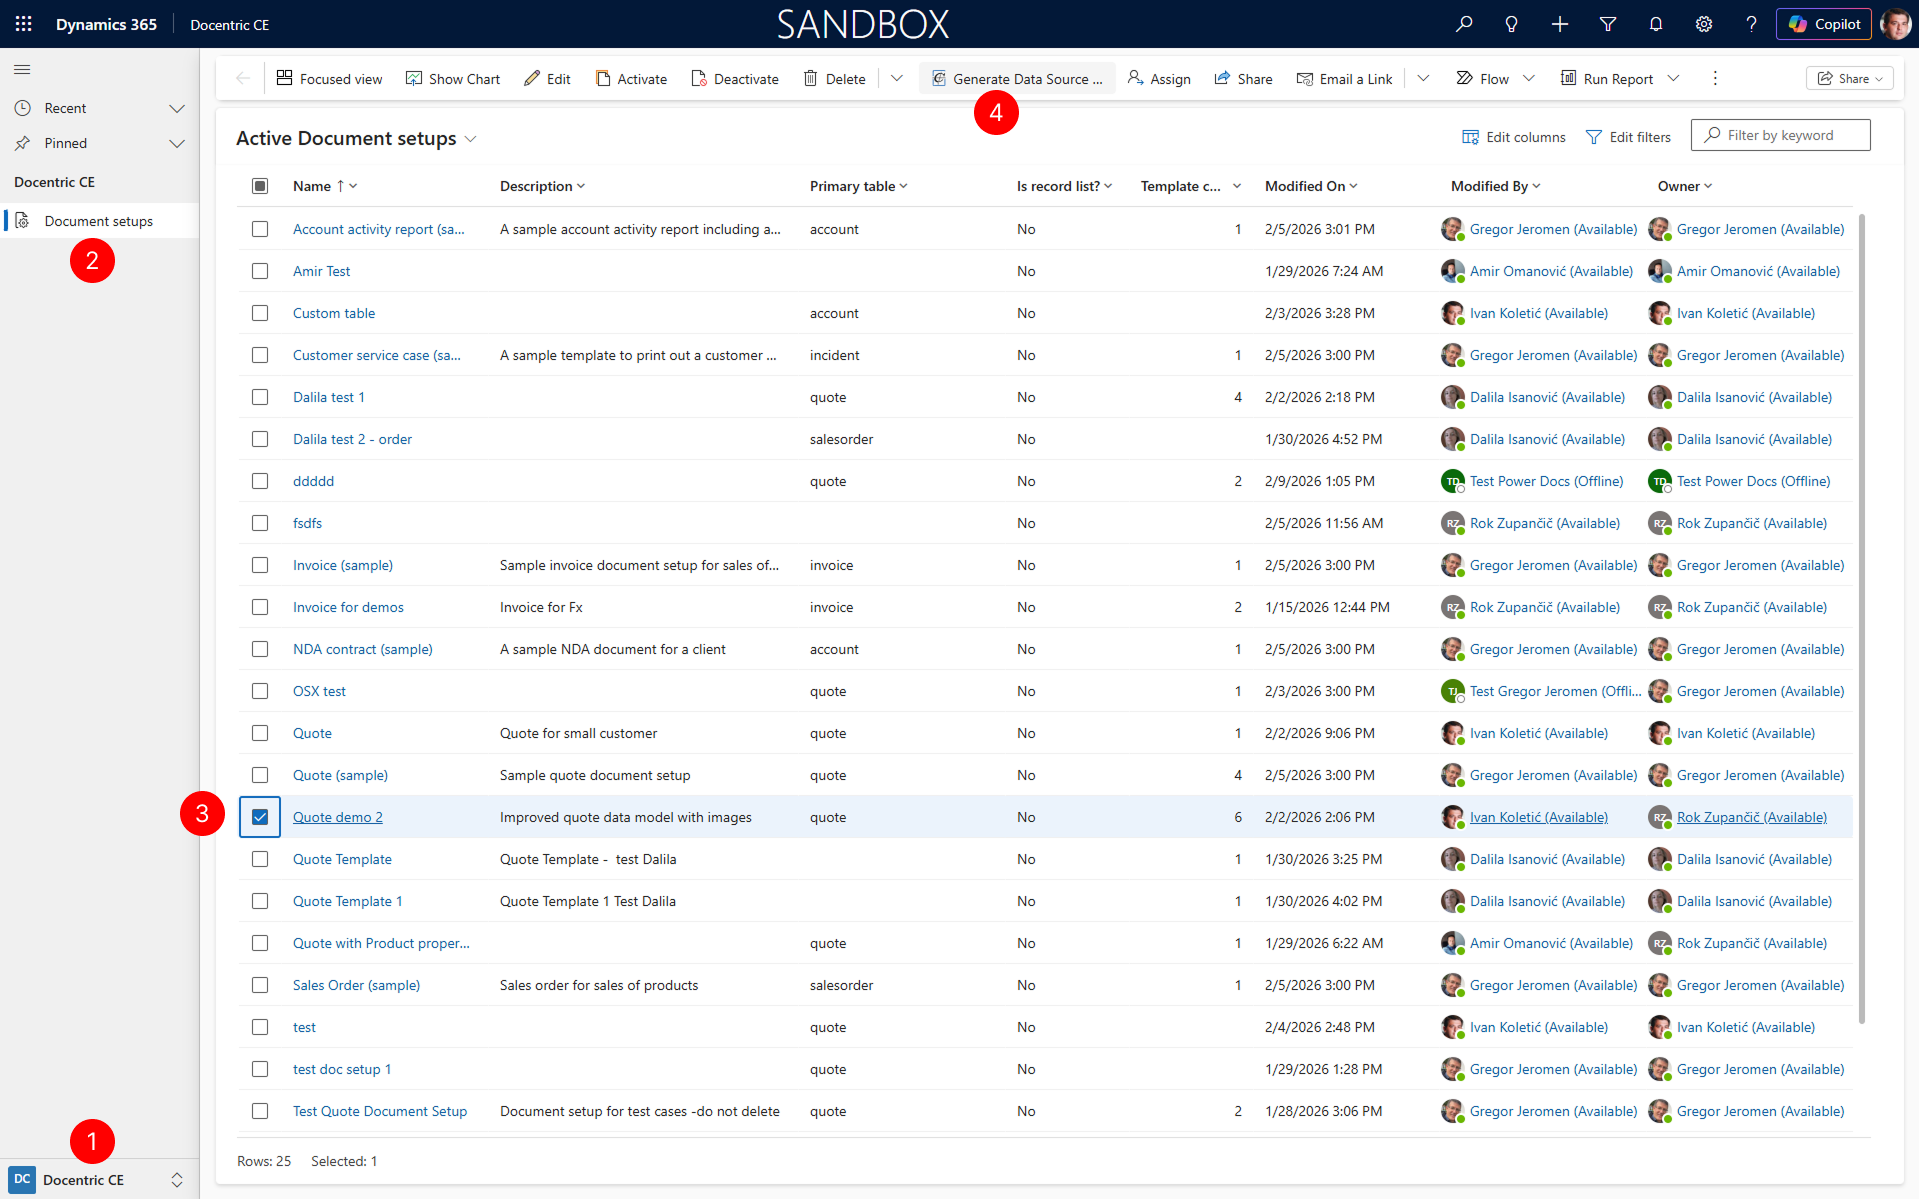Check the Test Quote Document Setup checkbox
This screenshot has width=1919, height=1199.
tap(260, 1111)
